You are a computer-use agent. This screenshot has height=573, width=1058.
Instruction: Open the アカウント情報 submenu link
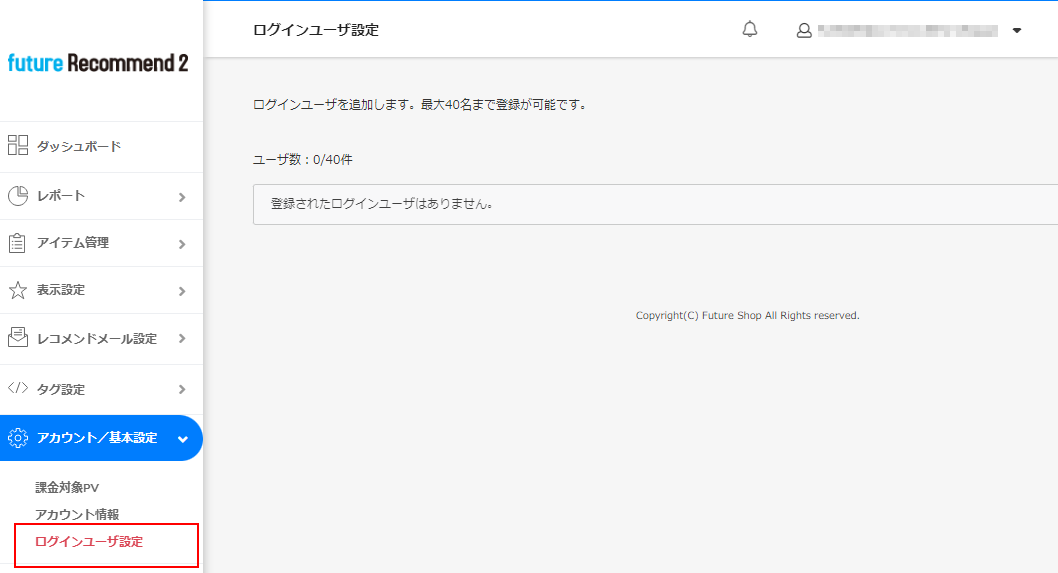[77, 514]
